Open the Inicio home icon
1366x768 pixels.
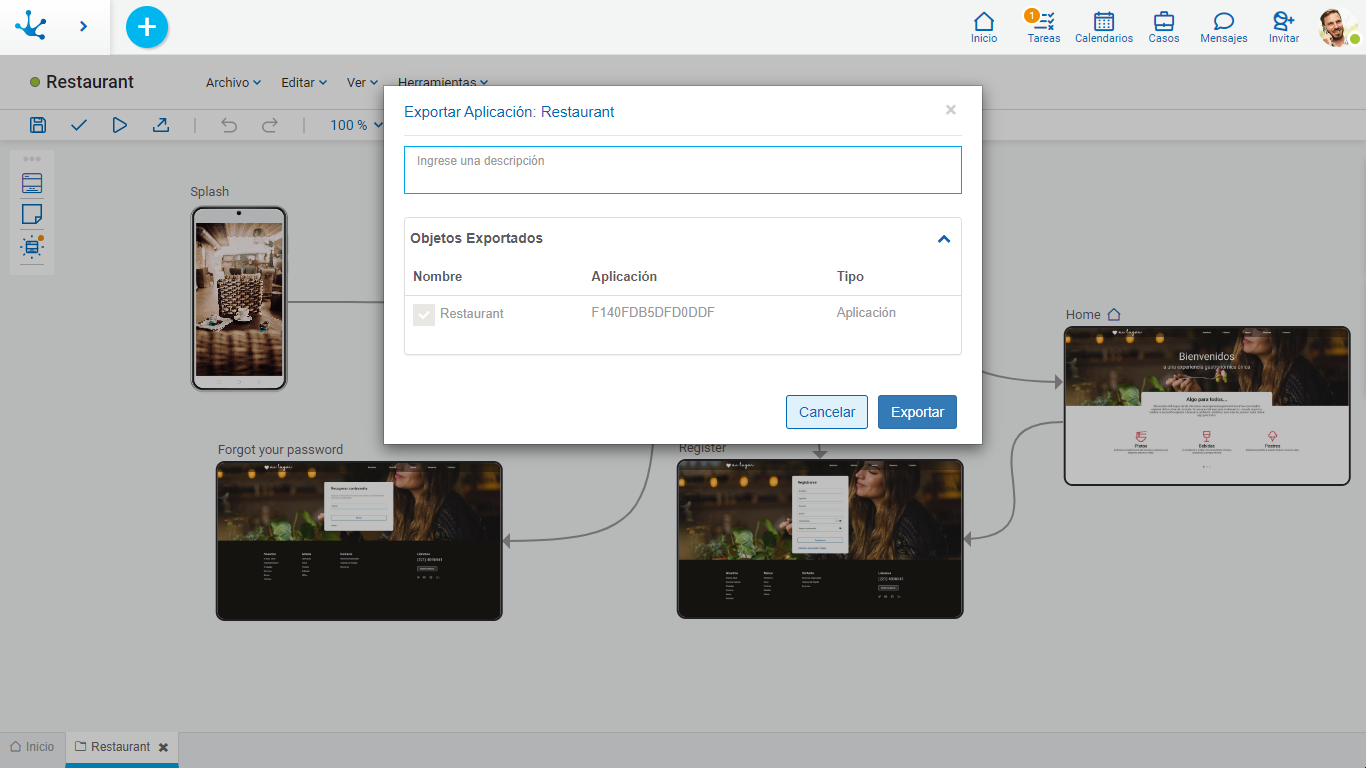tap(984, 26)
